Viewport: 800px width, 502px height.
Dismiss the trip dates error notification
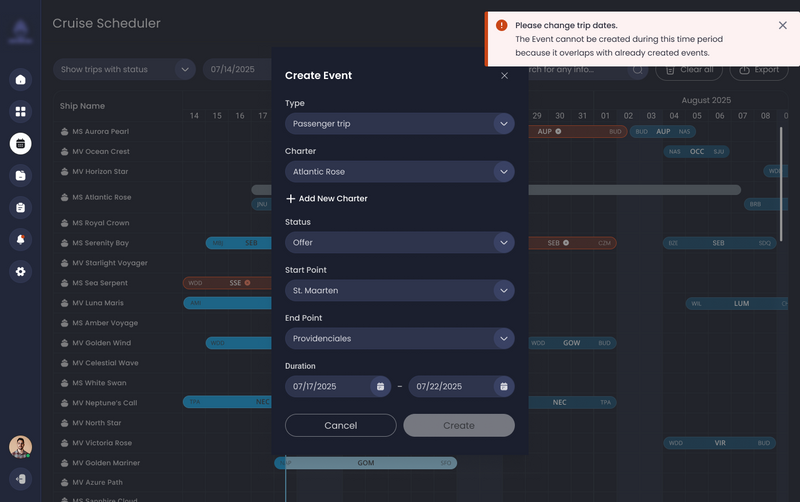coord(782,25)
